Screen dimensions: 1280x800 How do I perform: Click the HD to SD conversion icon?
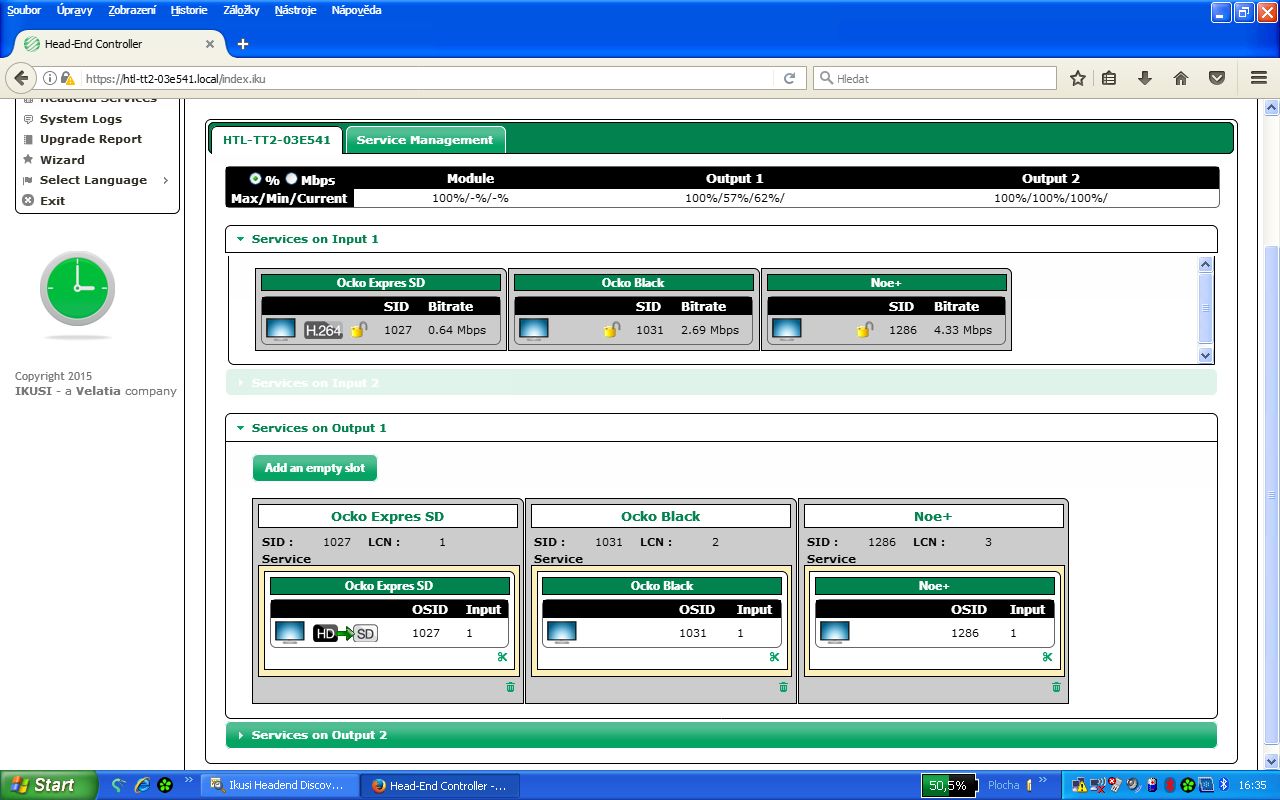(345, 633)
